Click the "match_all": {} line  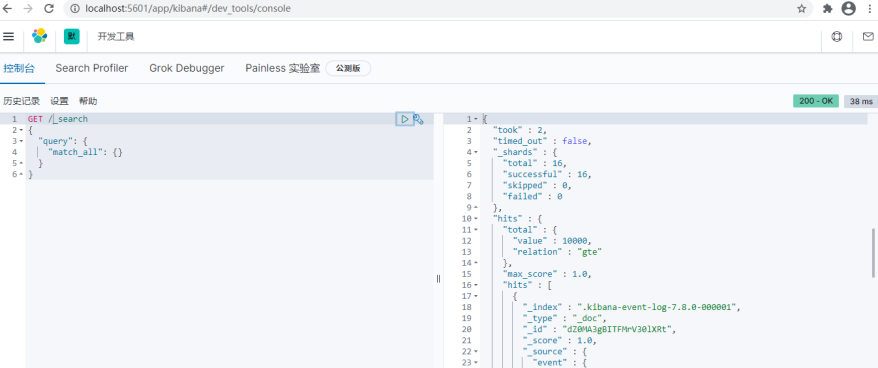(x=85, y=152)
